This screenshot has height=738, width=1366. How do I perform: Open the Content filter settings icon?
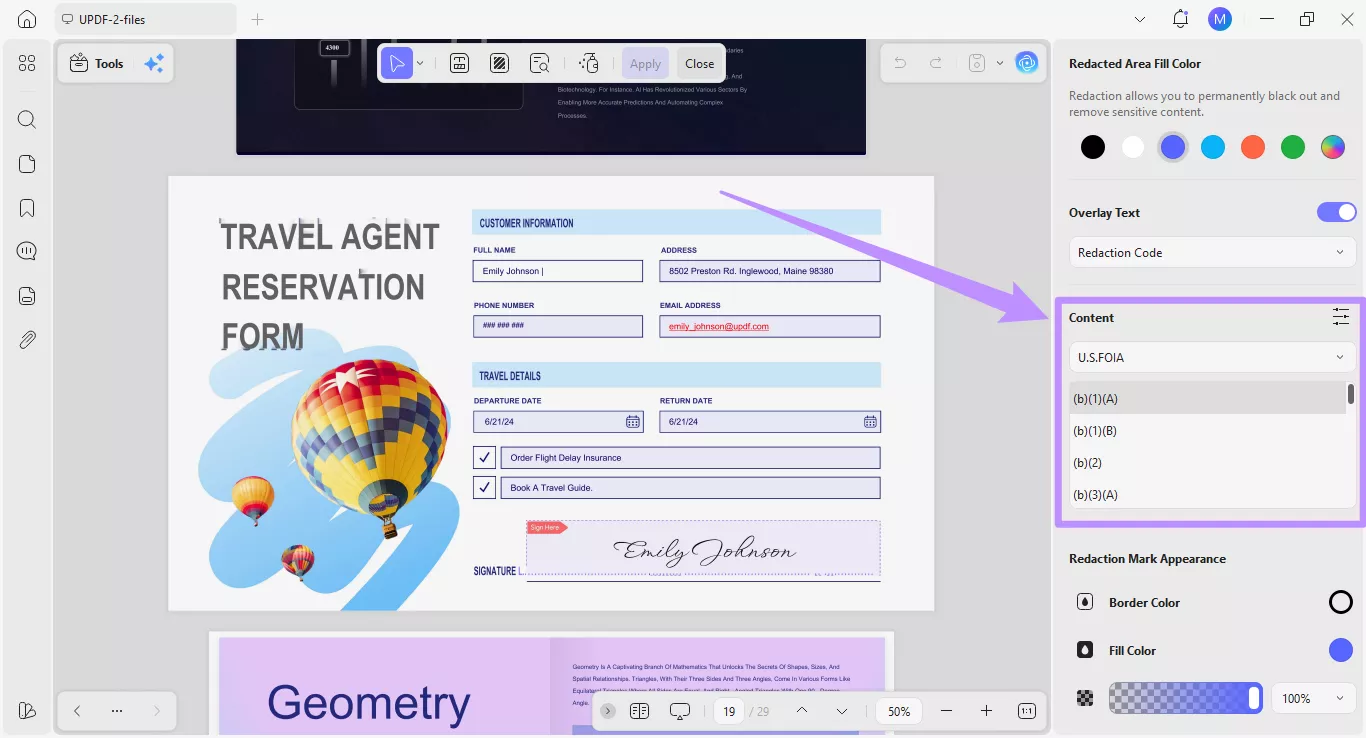click(x=1341, y=317)
